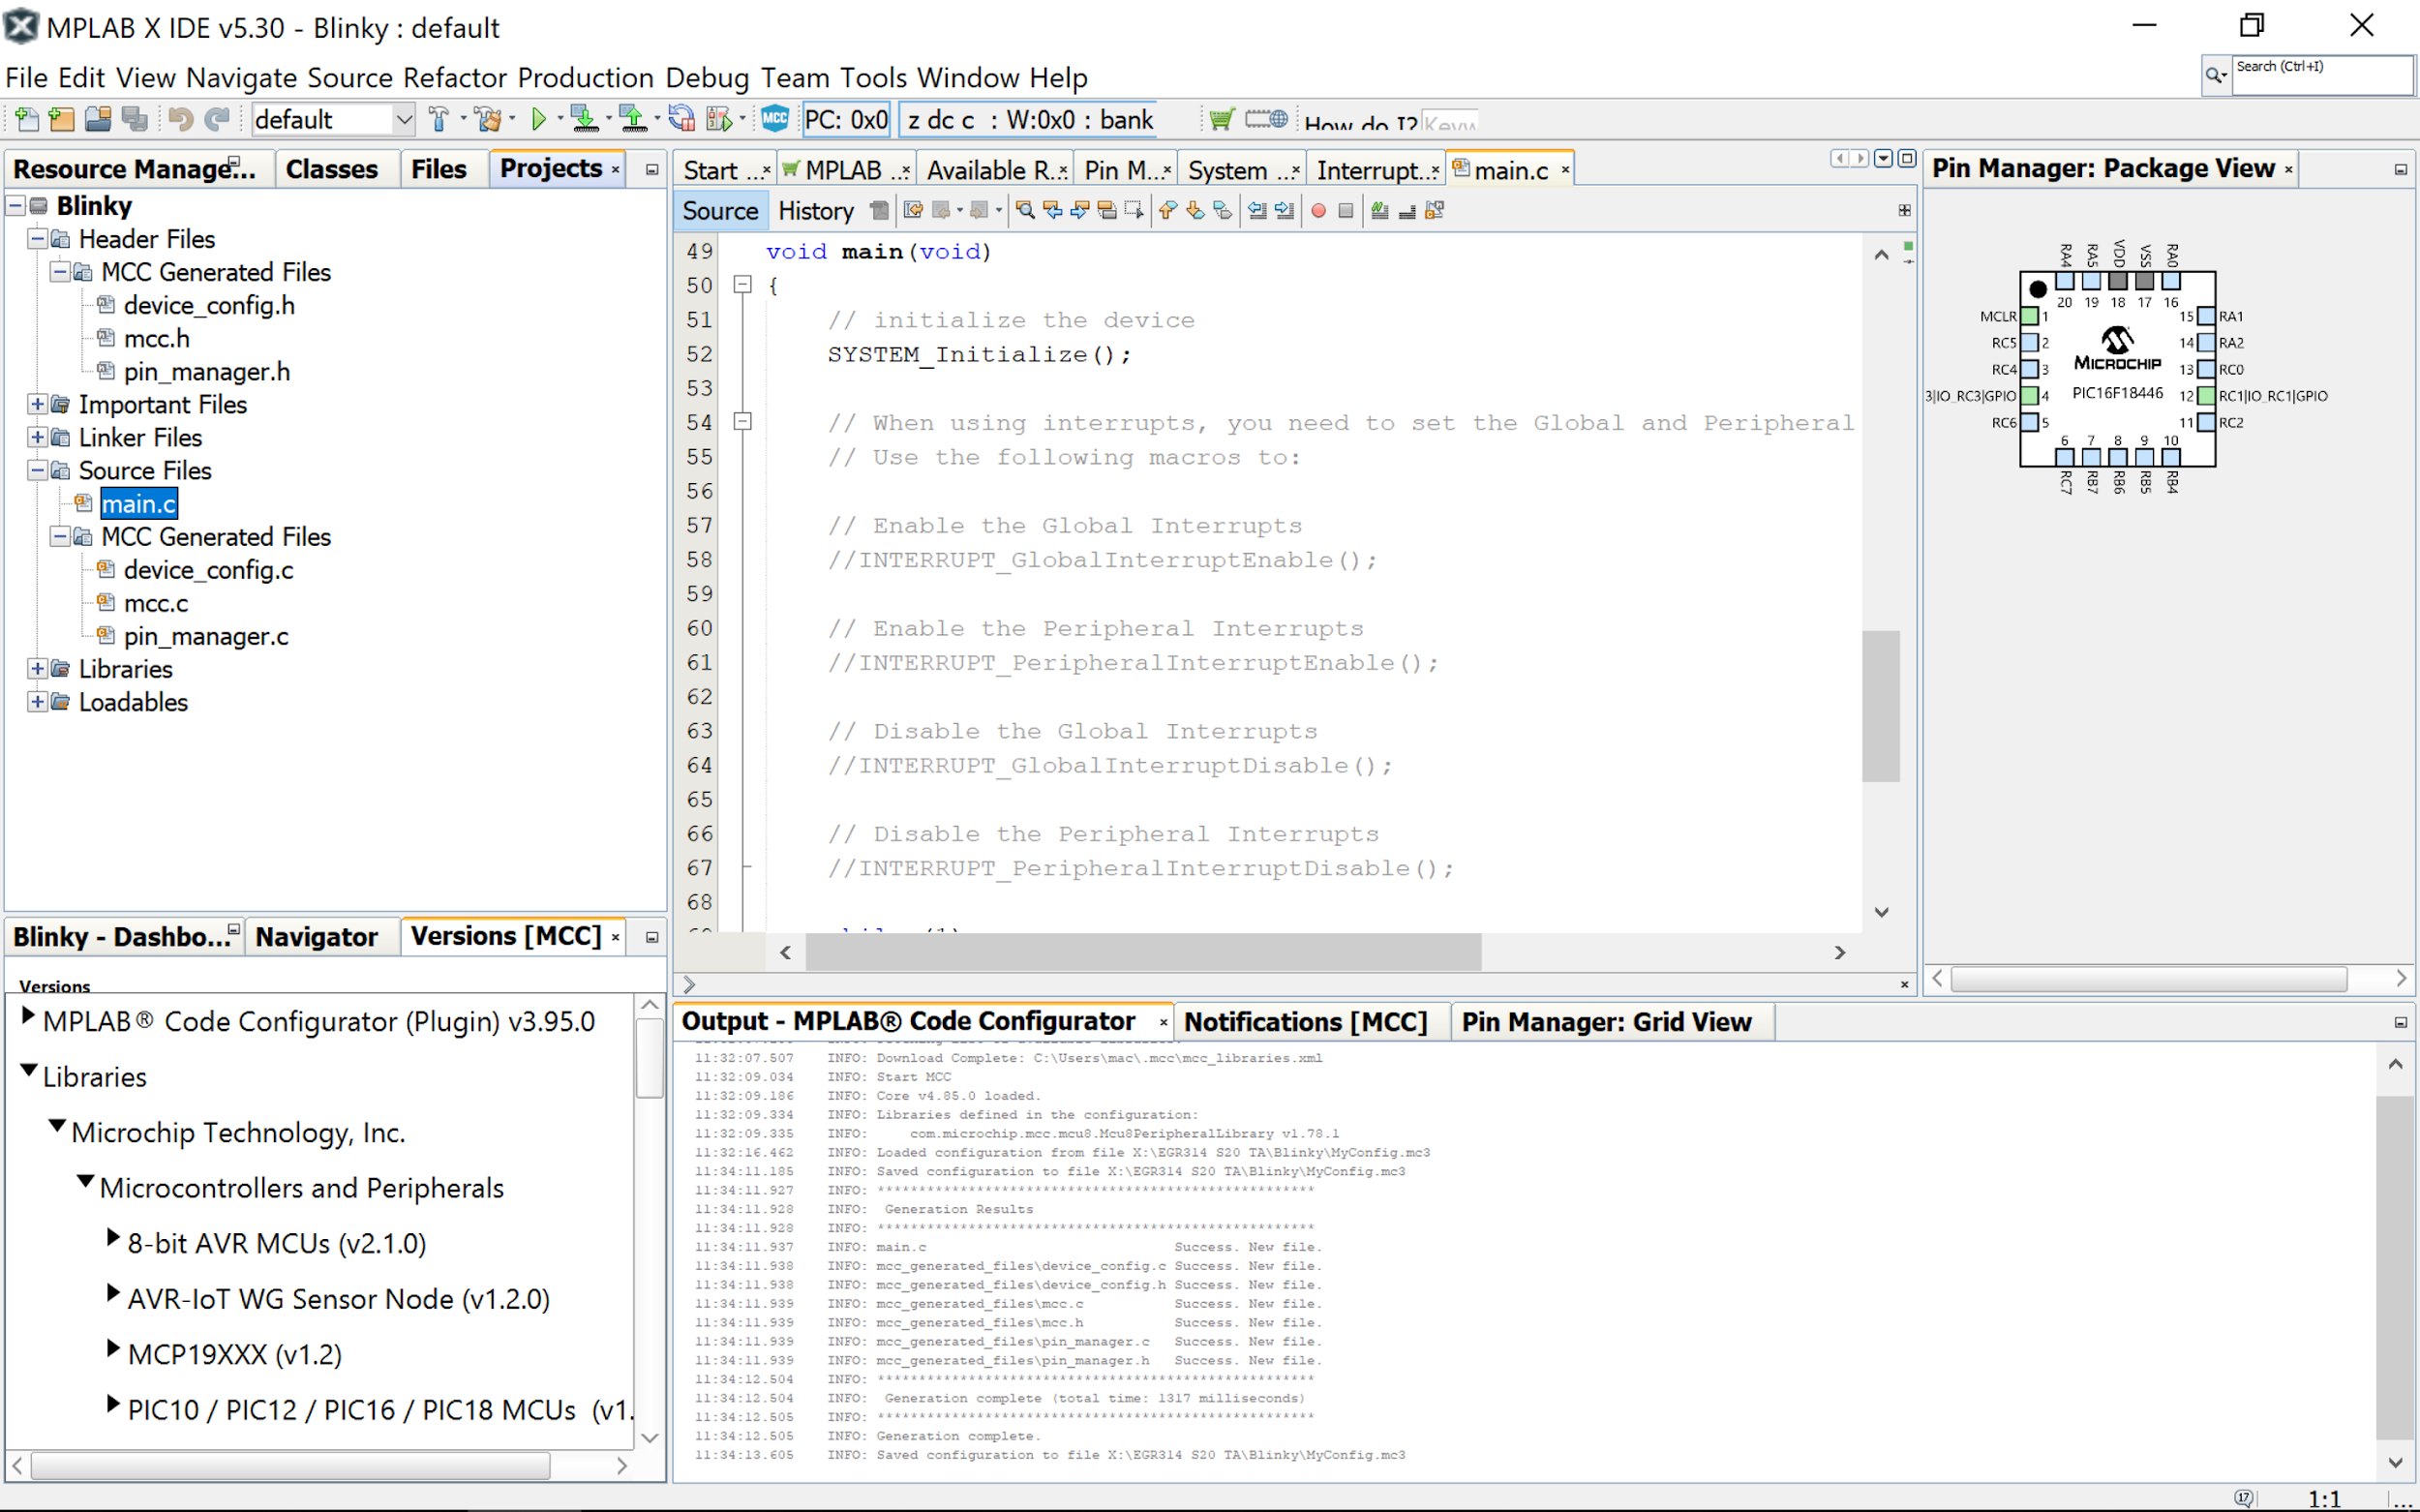Click the Last Edit location icon
The width and height of the screenshot is (2420, 1512).
pyautogui.click(x=913, y=210)
